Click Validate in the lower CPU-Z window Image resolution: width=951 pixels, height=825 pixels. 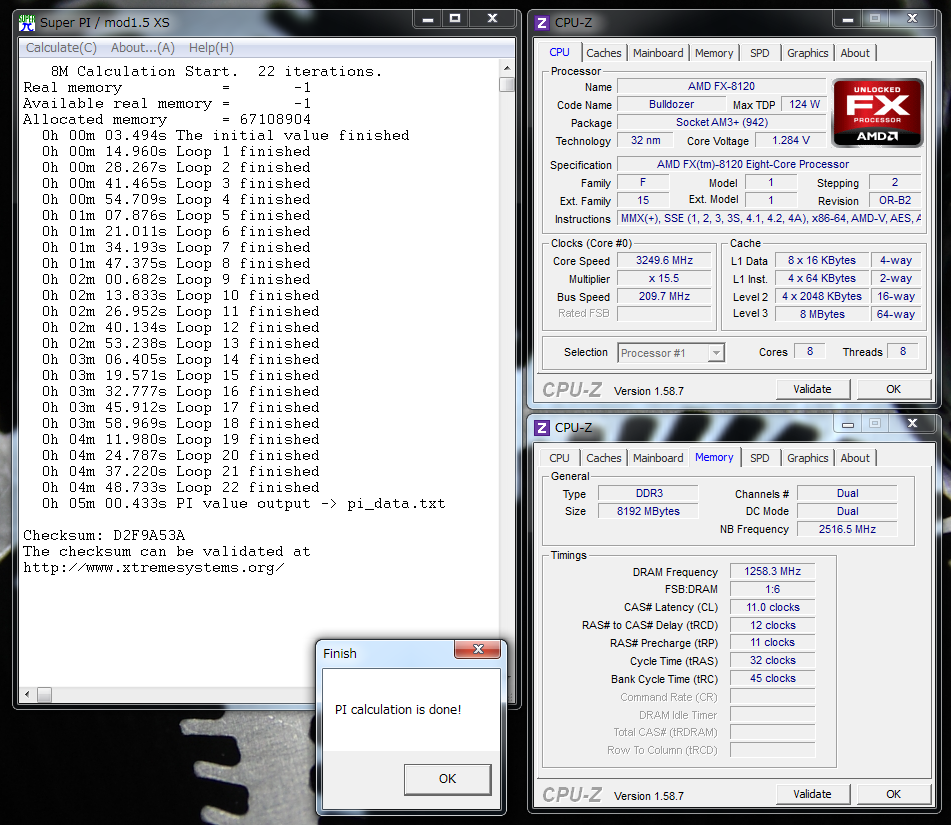[x=813, y=795]
